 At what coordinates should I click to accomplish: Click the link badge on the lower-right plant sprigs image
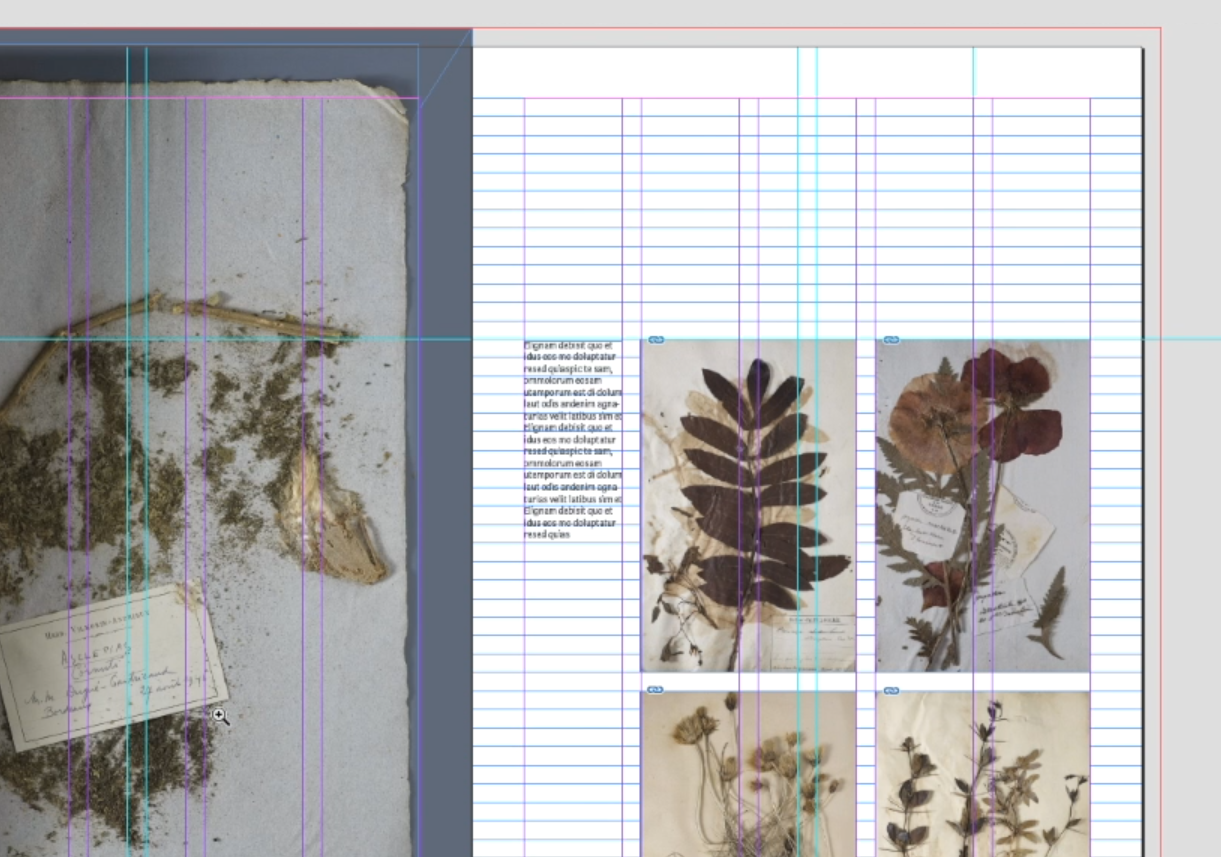891,690
